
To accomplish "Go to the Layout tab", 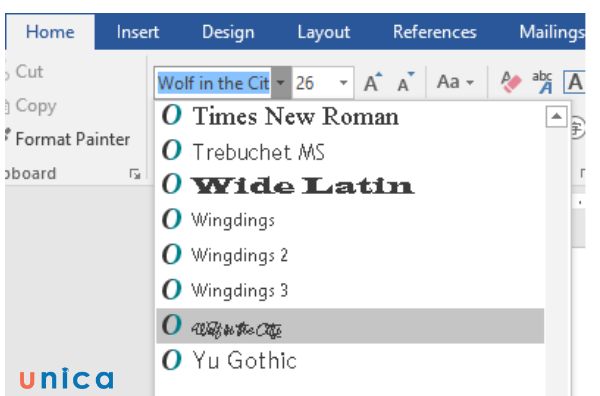I will [x=324, y=32].
